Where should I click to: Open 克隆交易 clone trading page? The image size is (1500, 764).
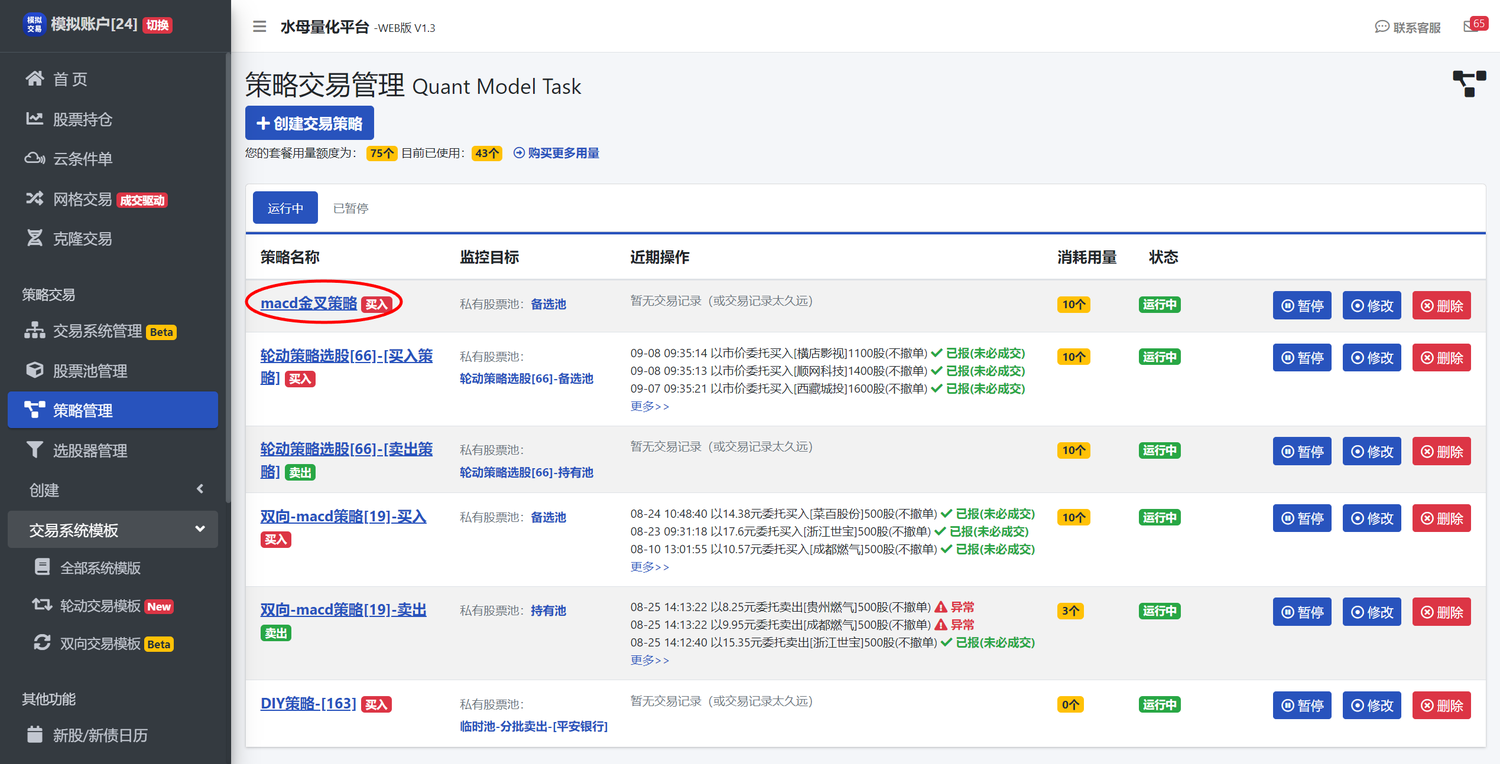coord(82,239)
